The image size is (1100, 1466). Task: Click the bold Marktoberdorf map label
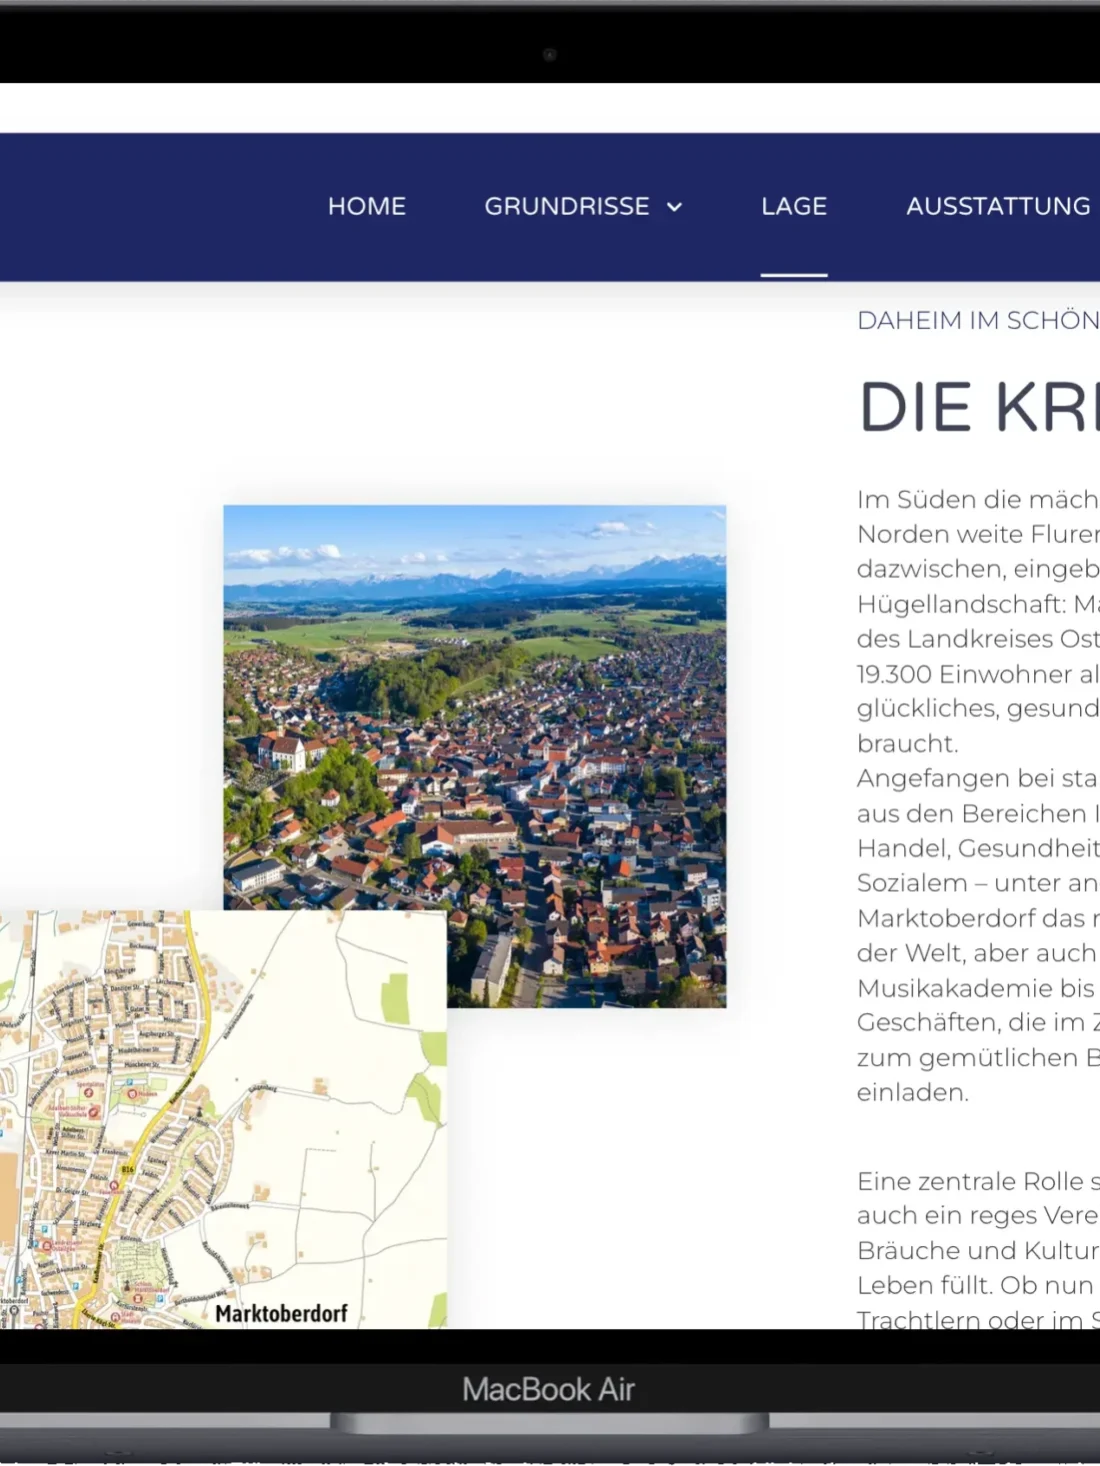(281, 1313)
